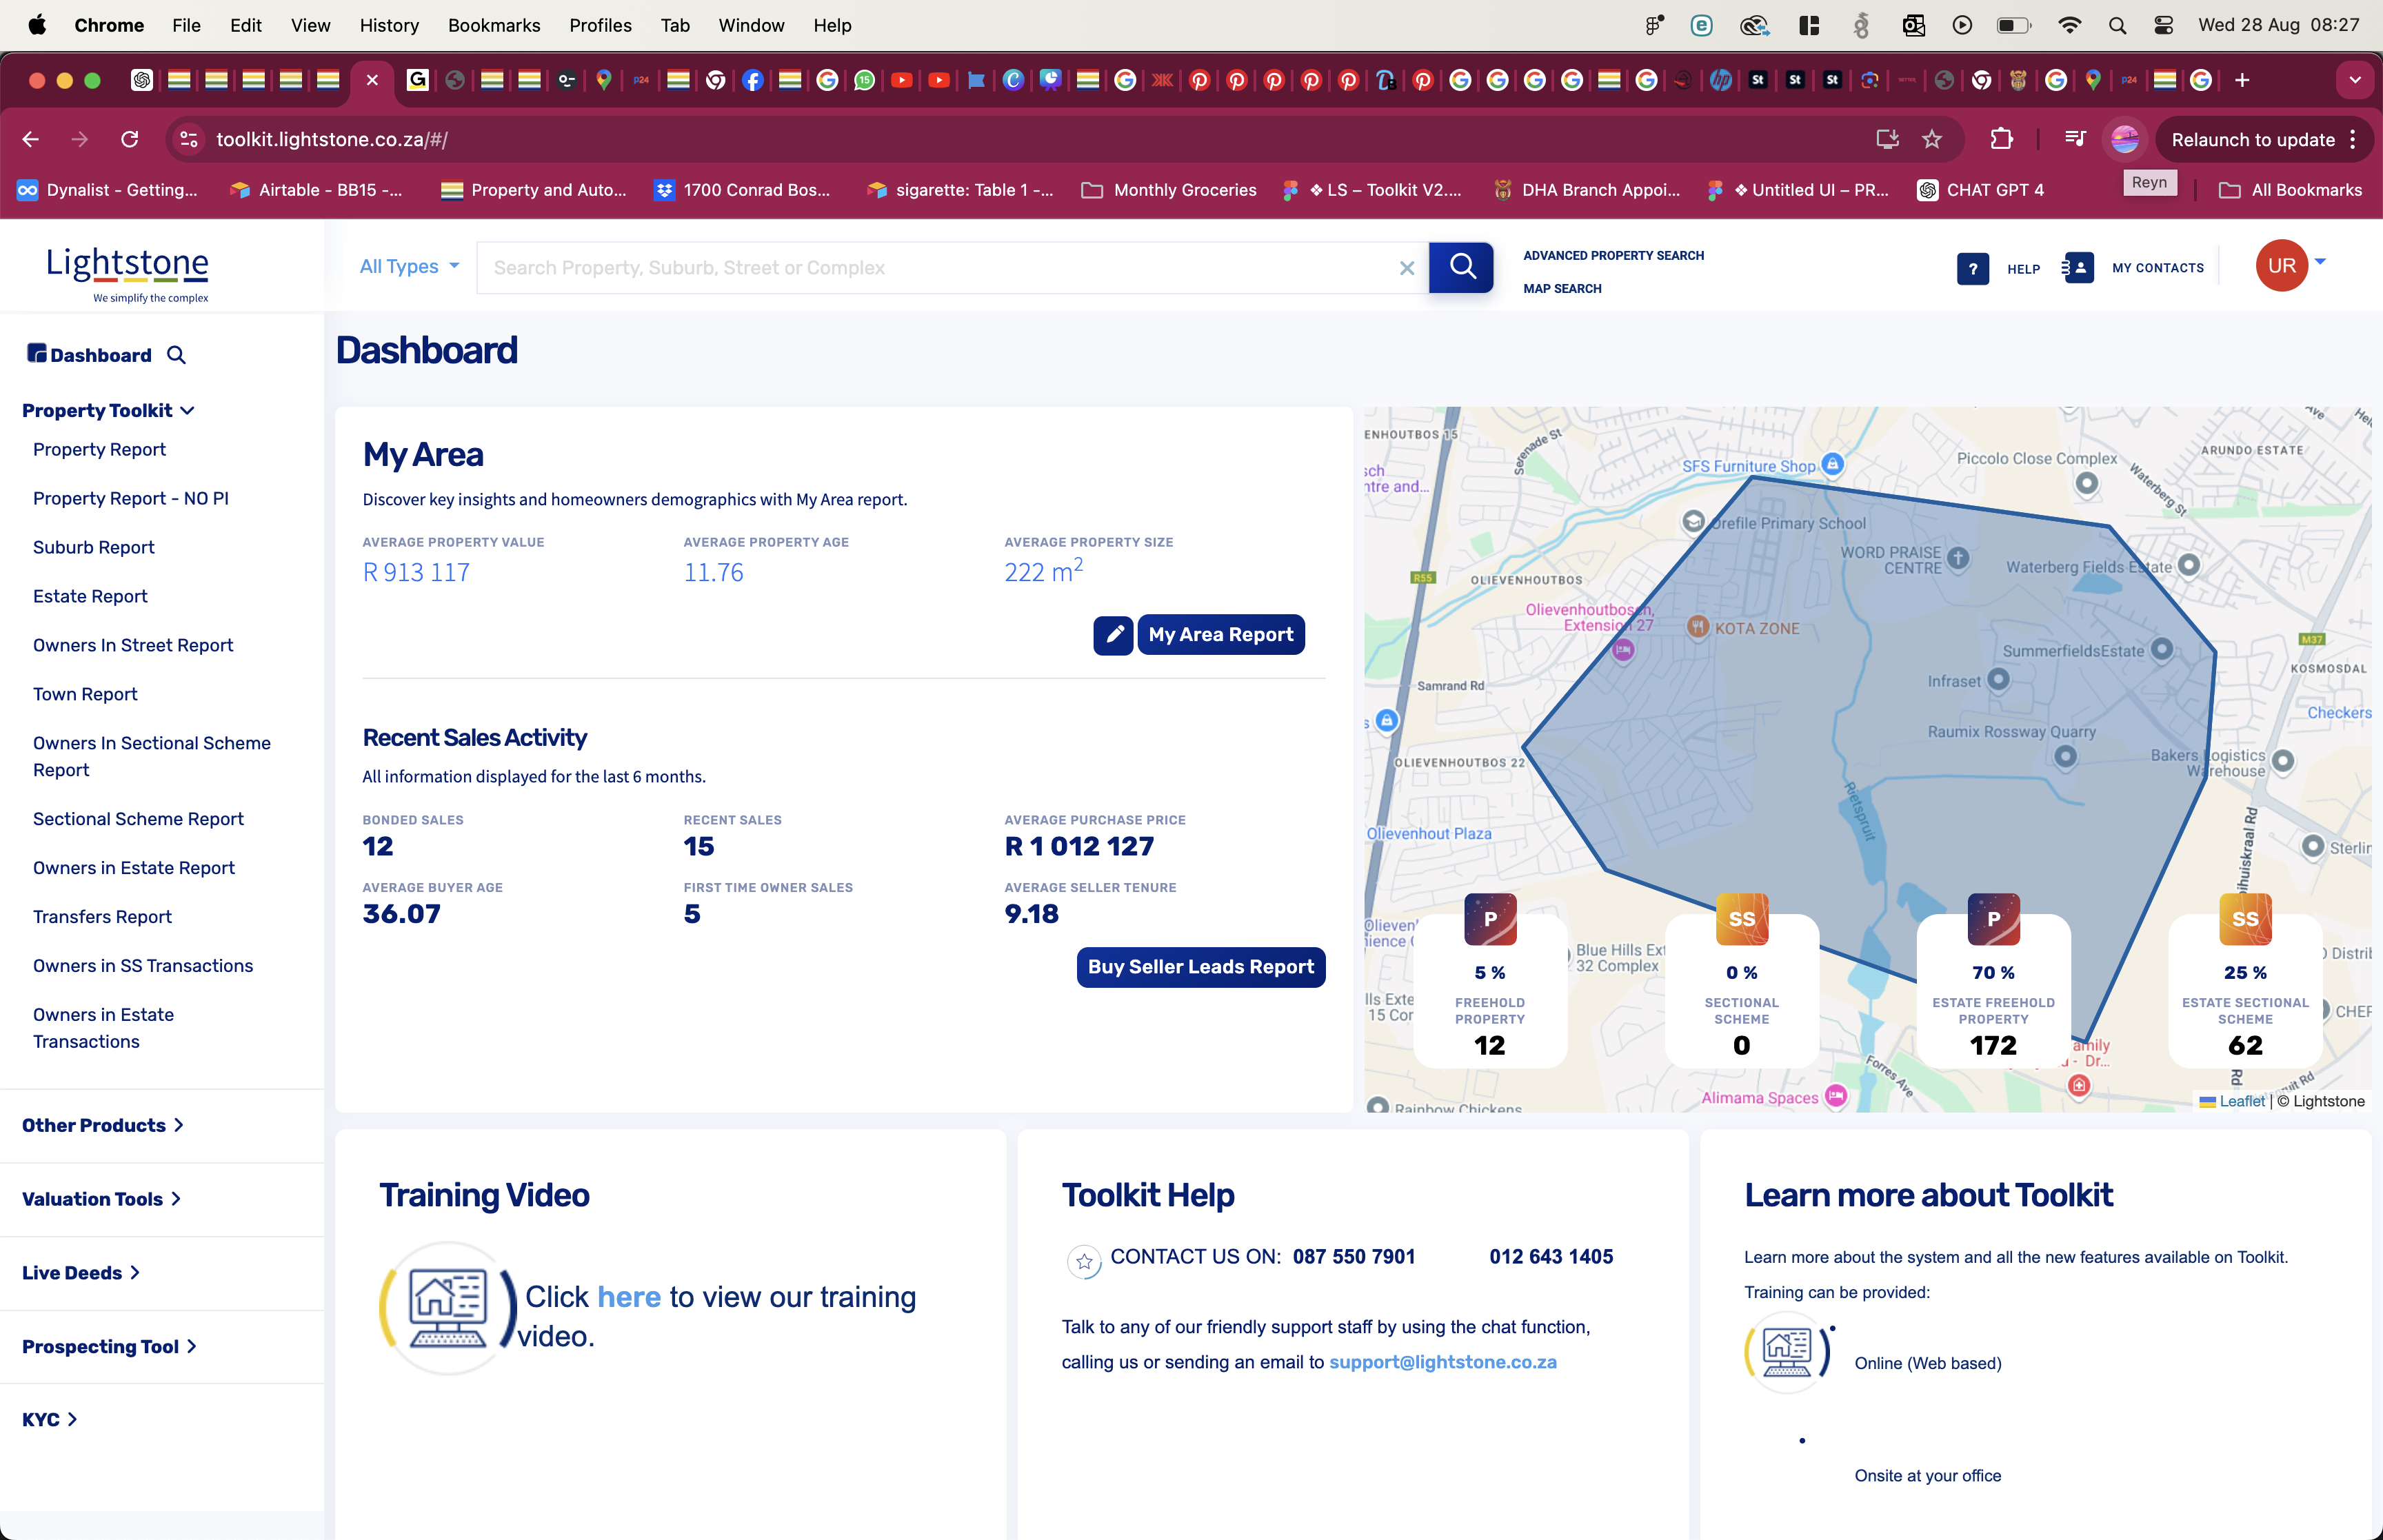Screen dimensions: 2383x1540
Task: Open the Help question mark icon
Action: coord(1972,268)
